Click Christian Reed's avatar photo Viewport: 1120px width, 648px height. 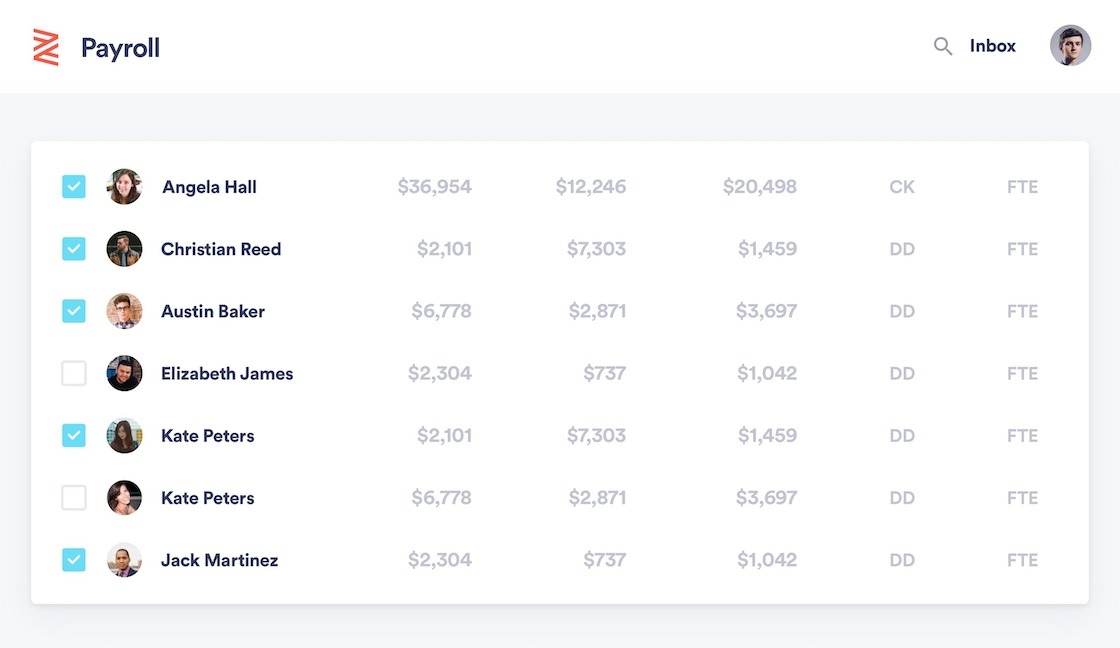(x=125, y=249)
